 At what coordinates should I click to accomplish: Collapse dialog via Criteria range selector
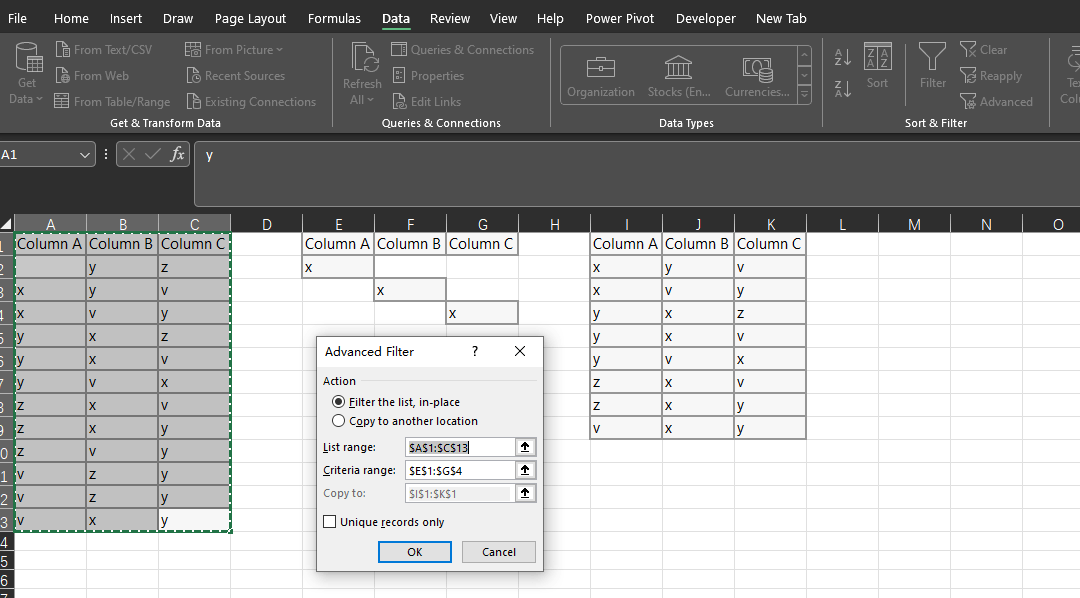coord(525,471)
